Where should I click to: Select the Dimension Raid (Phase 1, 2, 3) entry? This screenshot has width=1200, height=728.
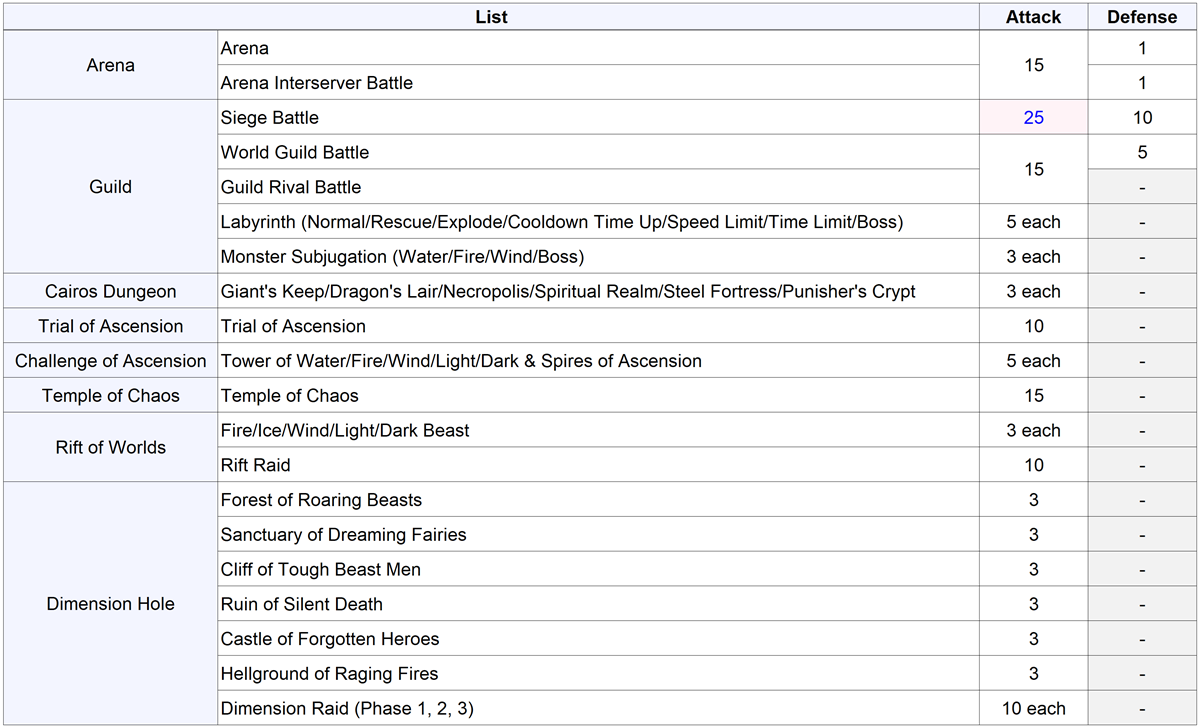[x=347, y=709]
